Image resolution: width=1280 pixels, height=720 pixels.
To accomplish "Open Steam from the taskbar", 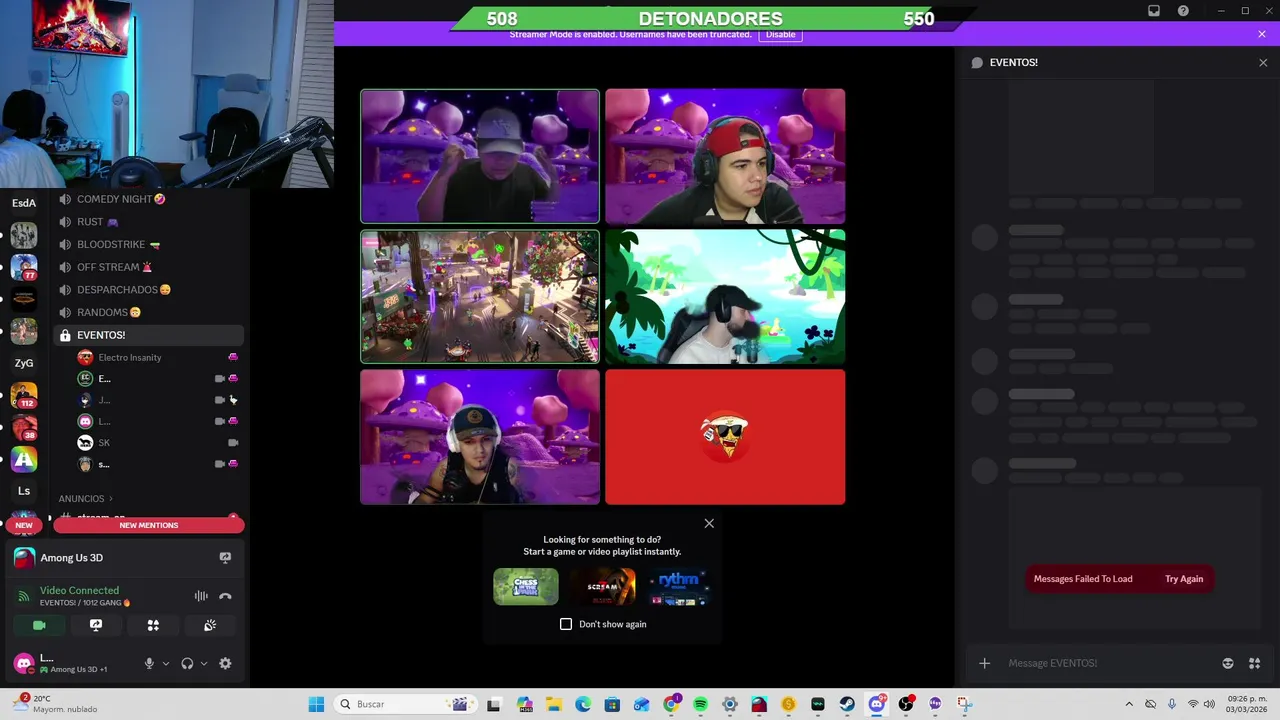I will (x=847, y=704).
